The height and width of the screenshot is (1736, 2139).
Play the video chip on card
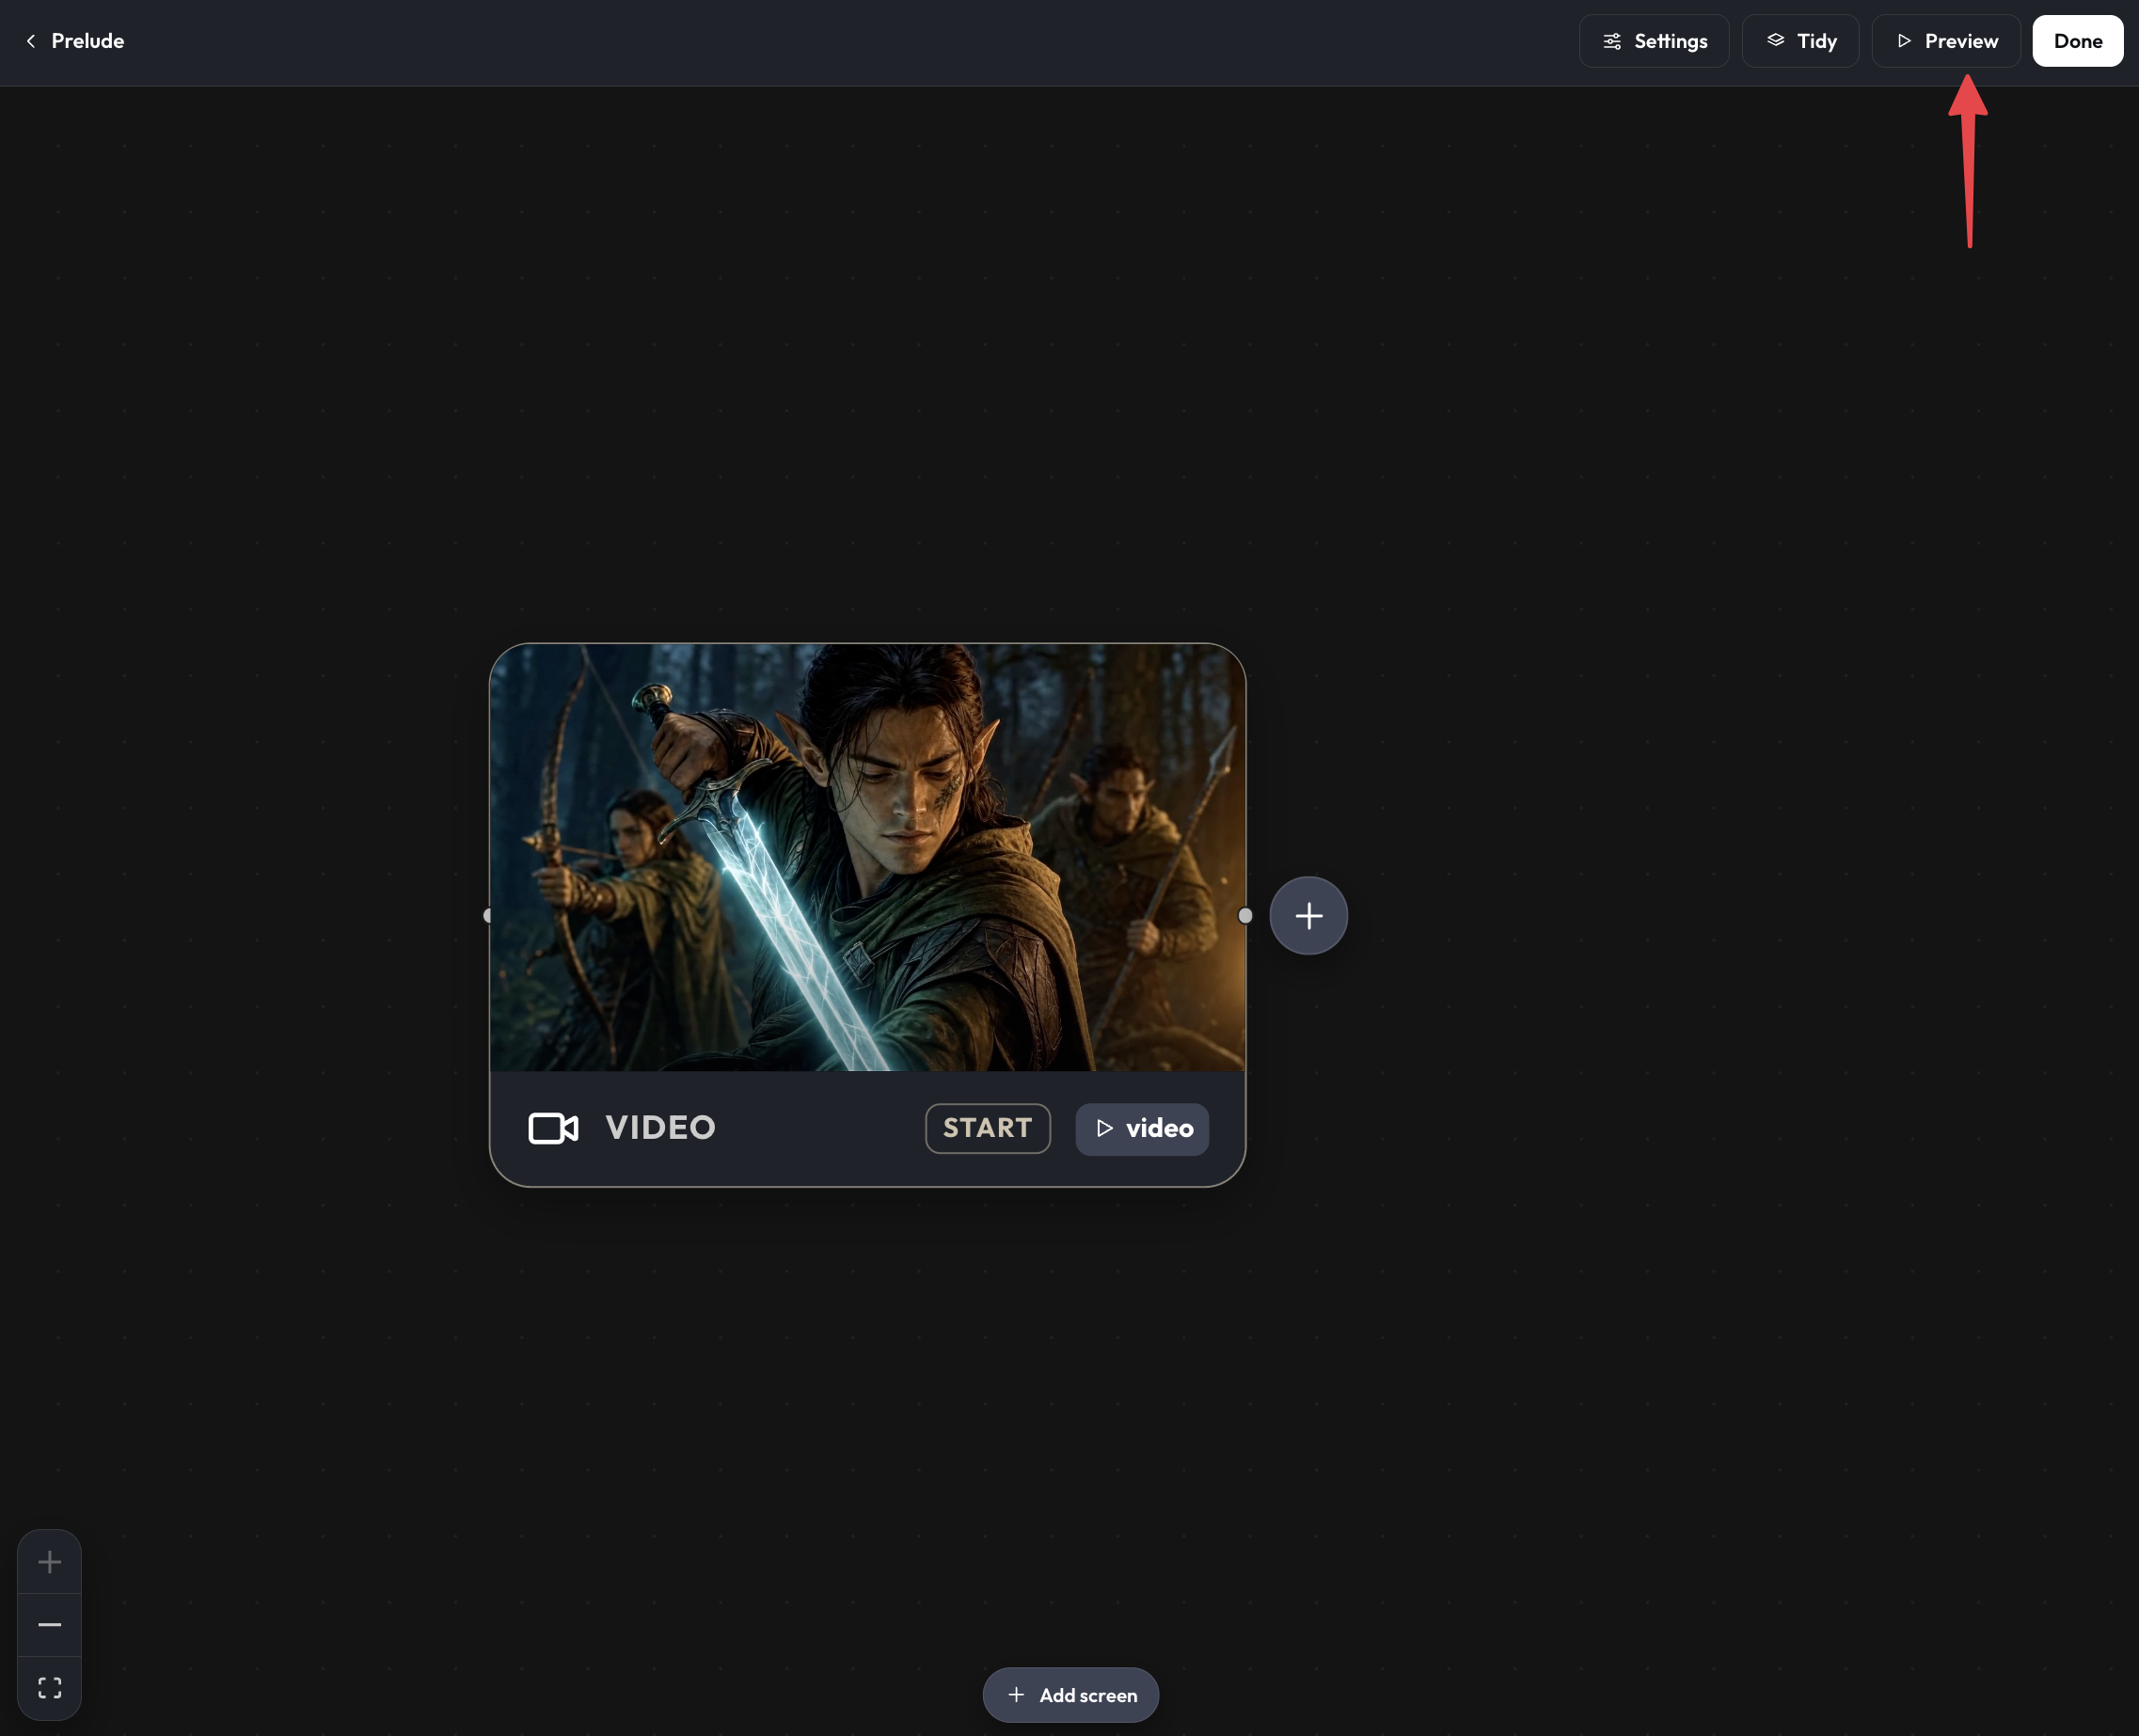click(x=1142, y=1128)
